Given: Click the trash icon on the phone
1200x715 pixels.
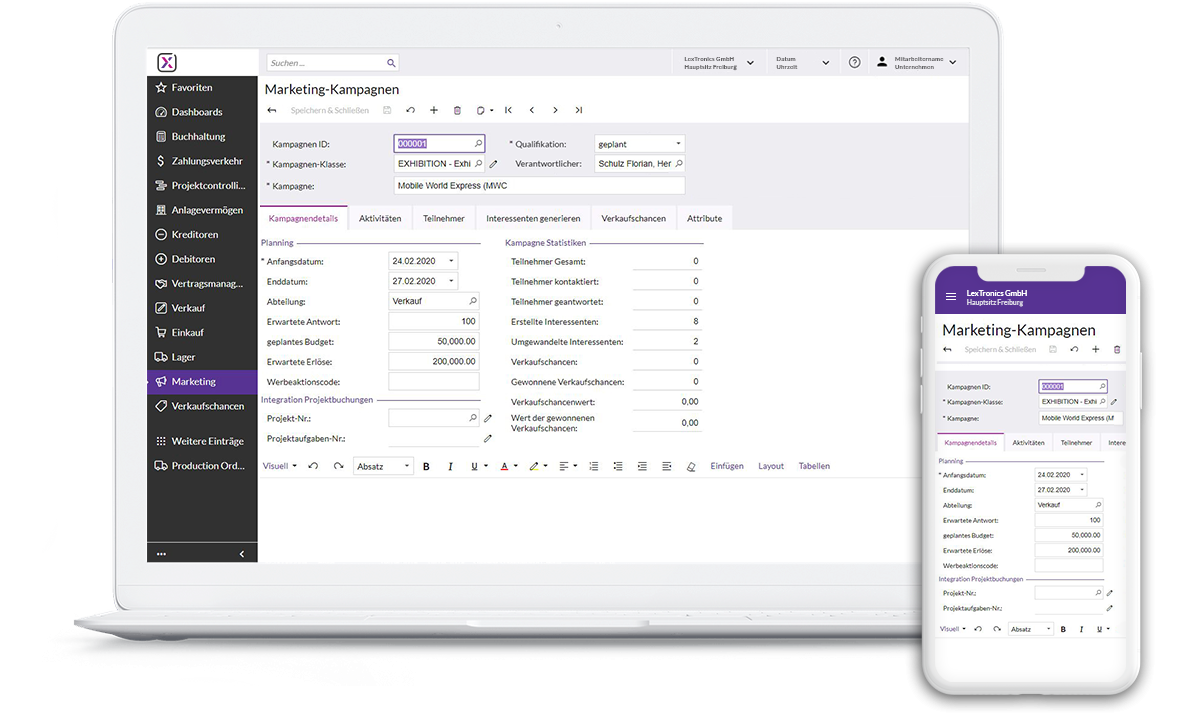Looking at the screenshot, I should coord(1117,349).
